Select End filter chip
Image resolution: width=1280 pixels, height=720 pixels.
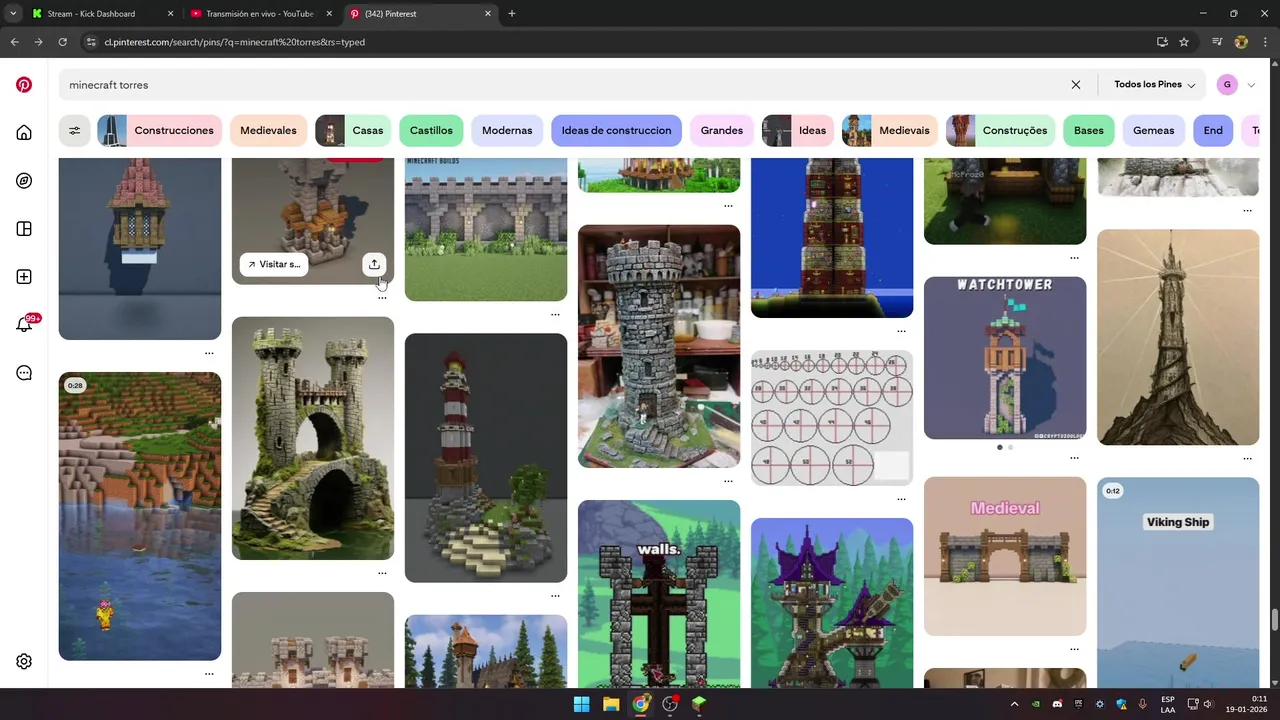pyautogui.click(x=1213, y=130)
